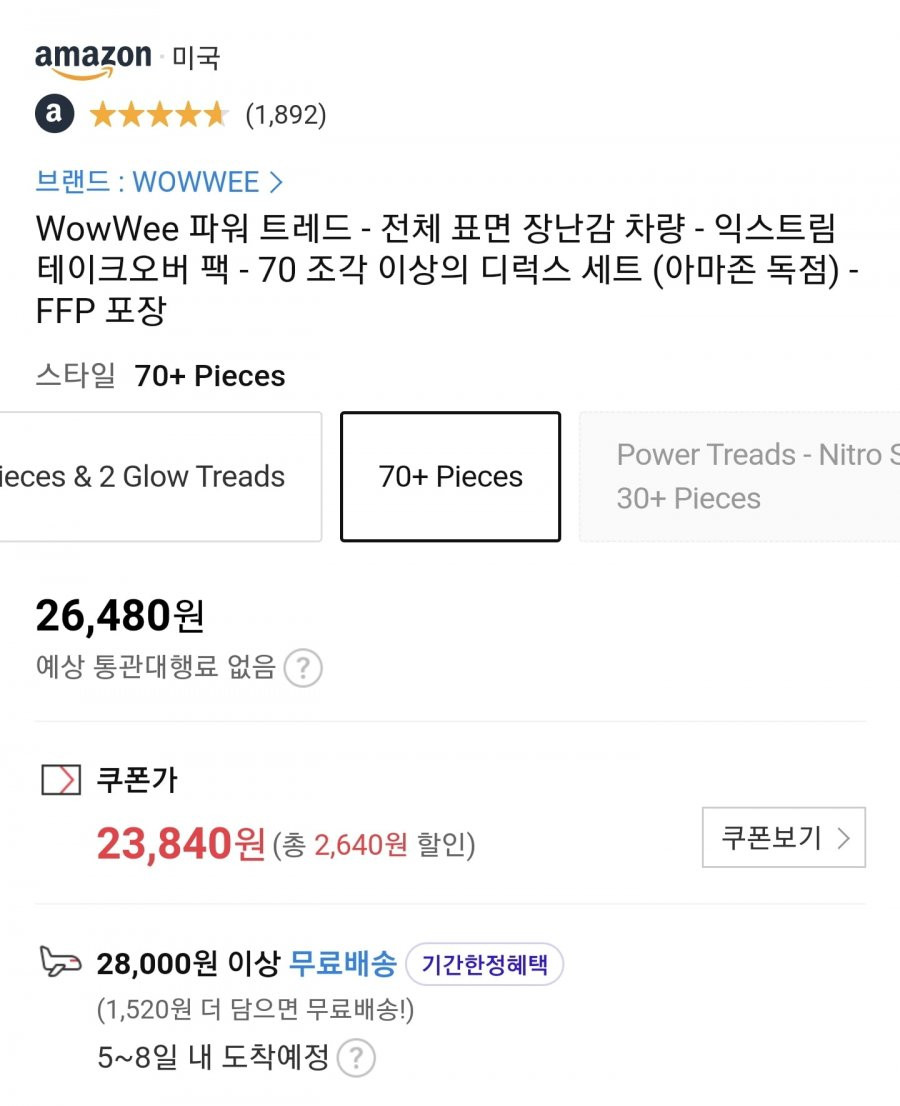Viewport: 900px width, 1106px height.
Task: Click the help icon beside arrival estimate
Action: coord(356,1058)
